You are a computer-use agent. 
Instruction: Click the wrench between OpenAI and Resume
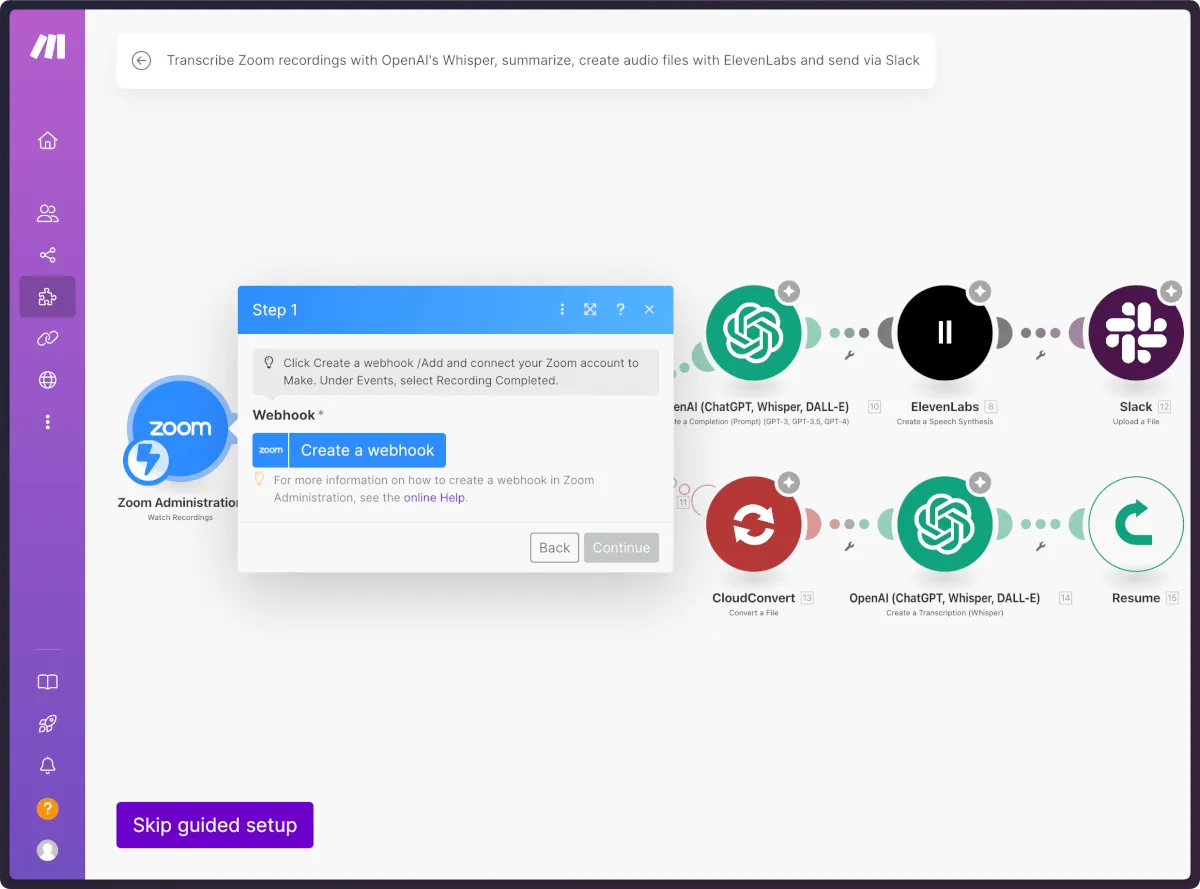point(1040,546)
